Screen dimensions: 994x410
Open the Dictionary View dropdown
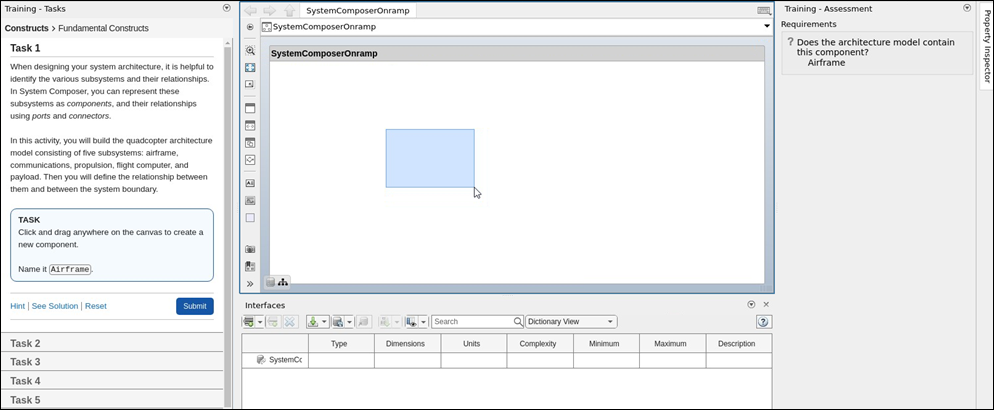coord(571,322)
